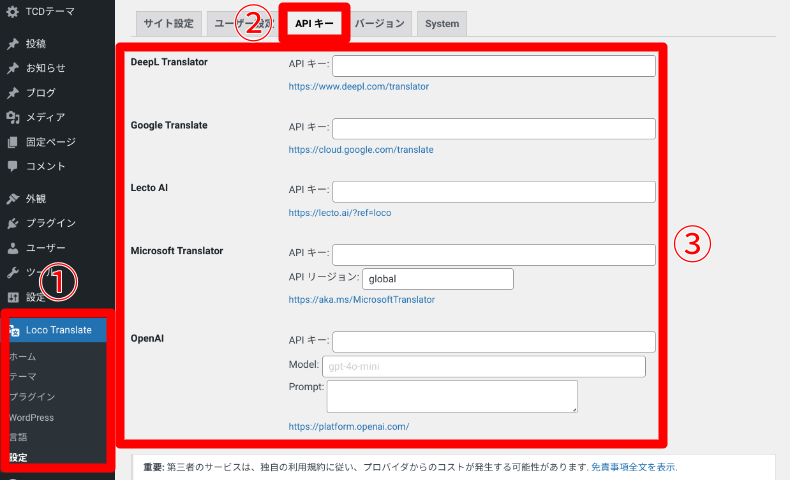The width and height of the screenshot is (790, 480).
Task: Open the 固定ページ menu item
Action: [x=51, y=142]
